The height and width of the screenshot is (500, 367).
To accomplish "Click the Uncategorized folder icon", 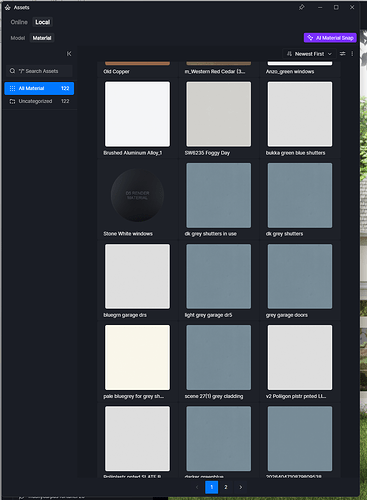I will click(12, 101).
